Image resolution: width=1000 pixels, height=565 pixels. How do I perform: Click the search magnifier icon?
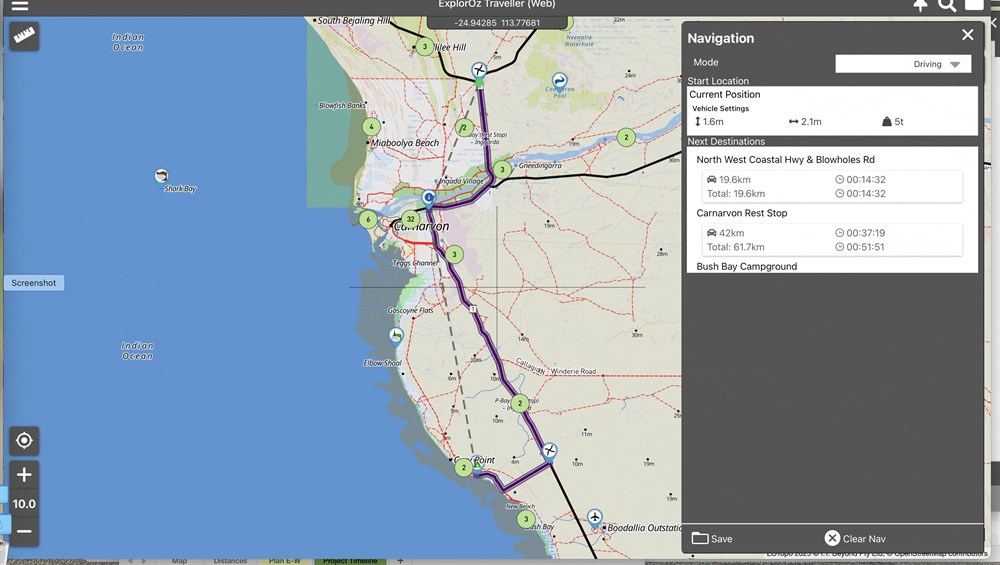pos(947,5)
